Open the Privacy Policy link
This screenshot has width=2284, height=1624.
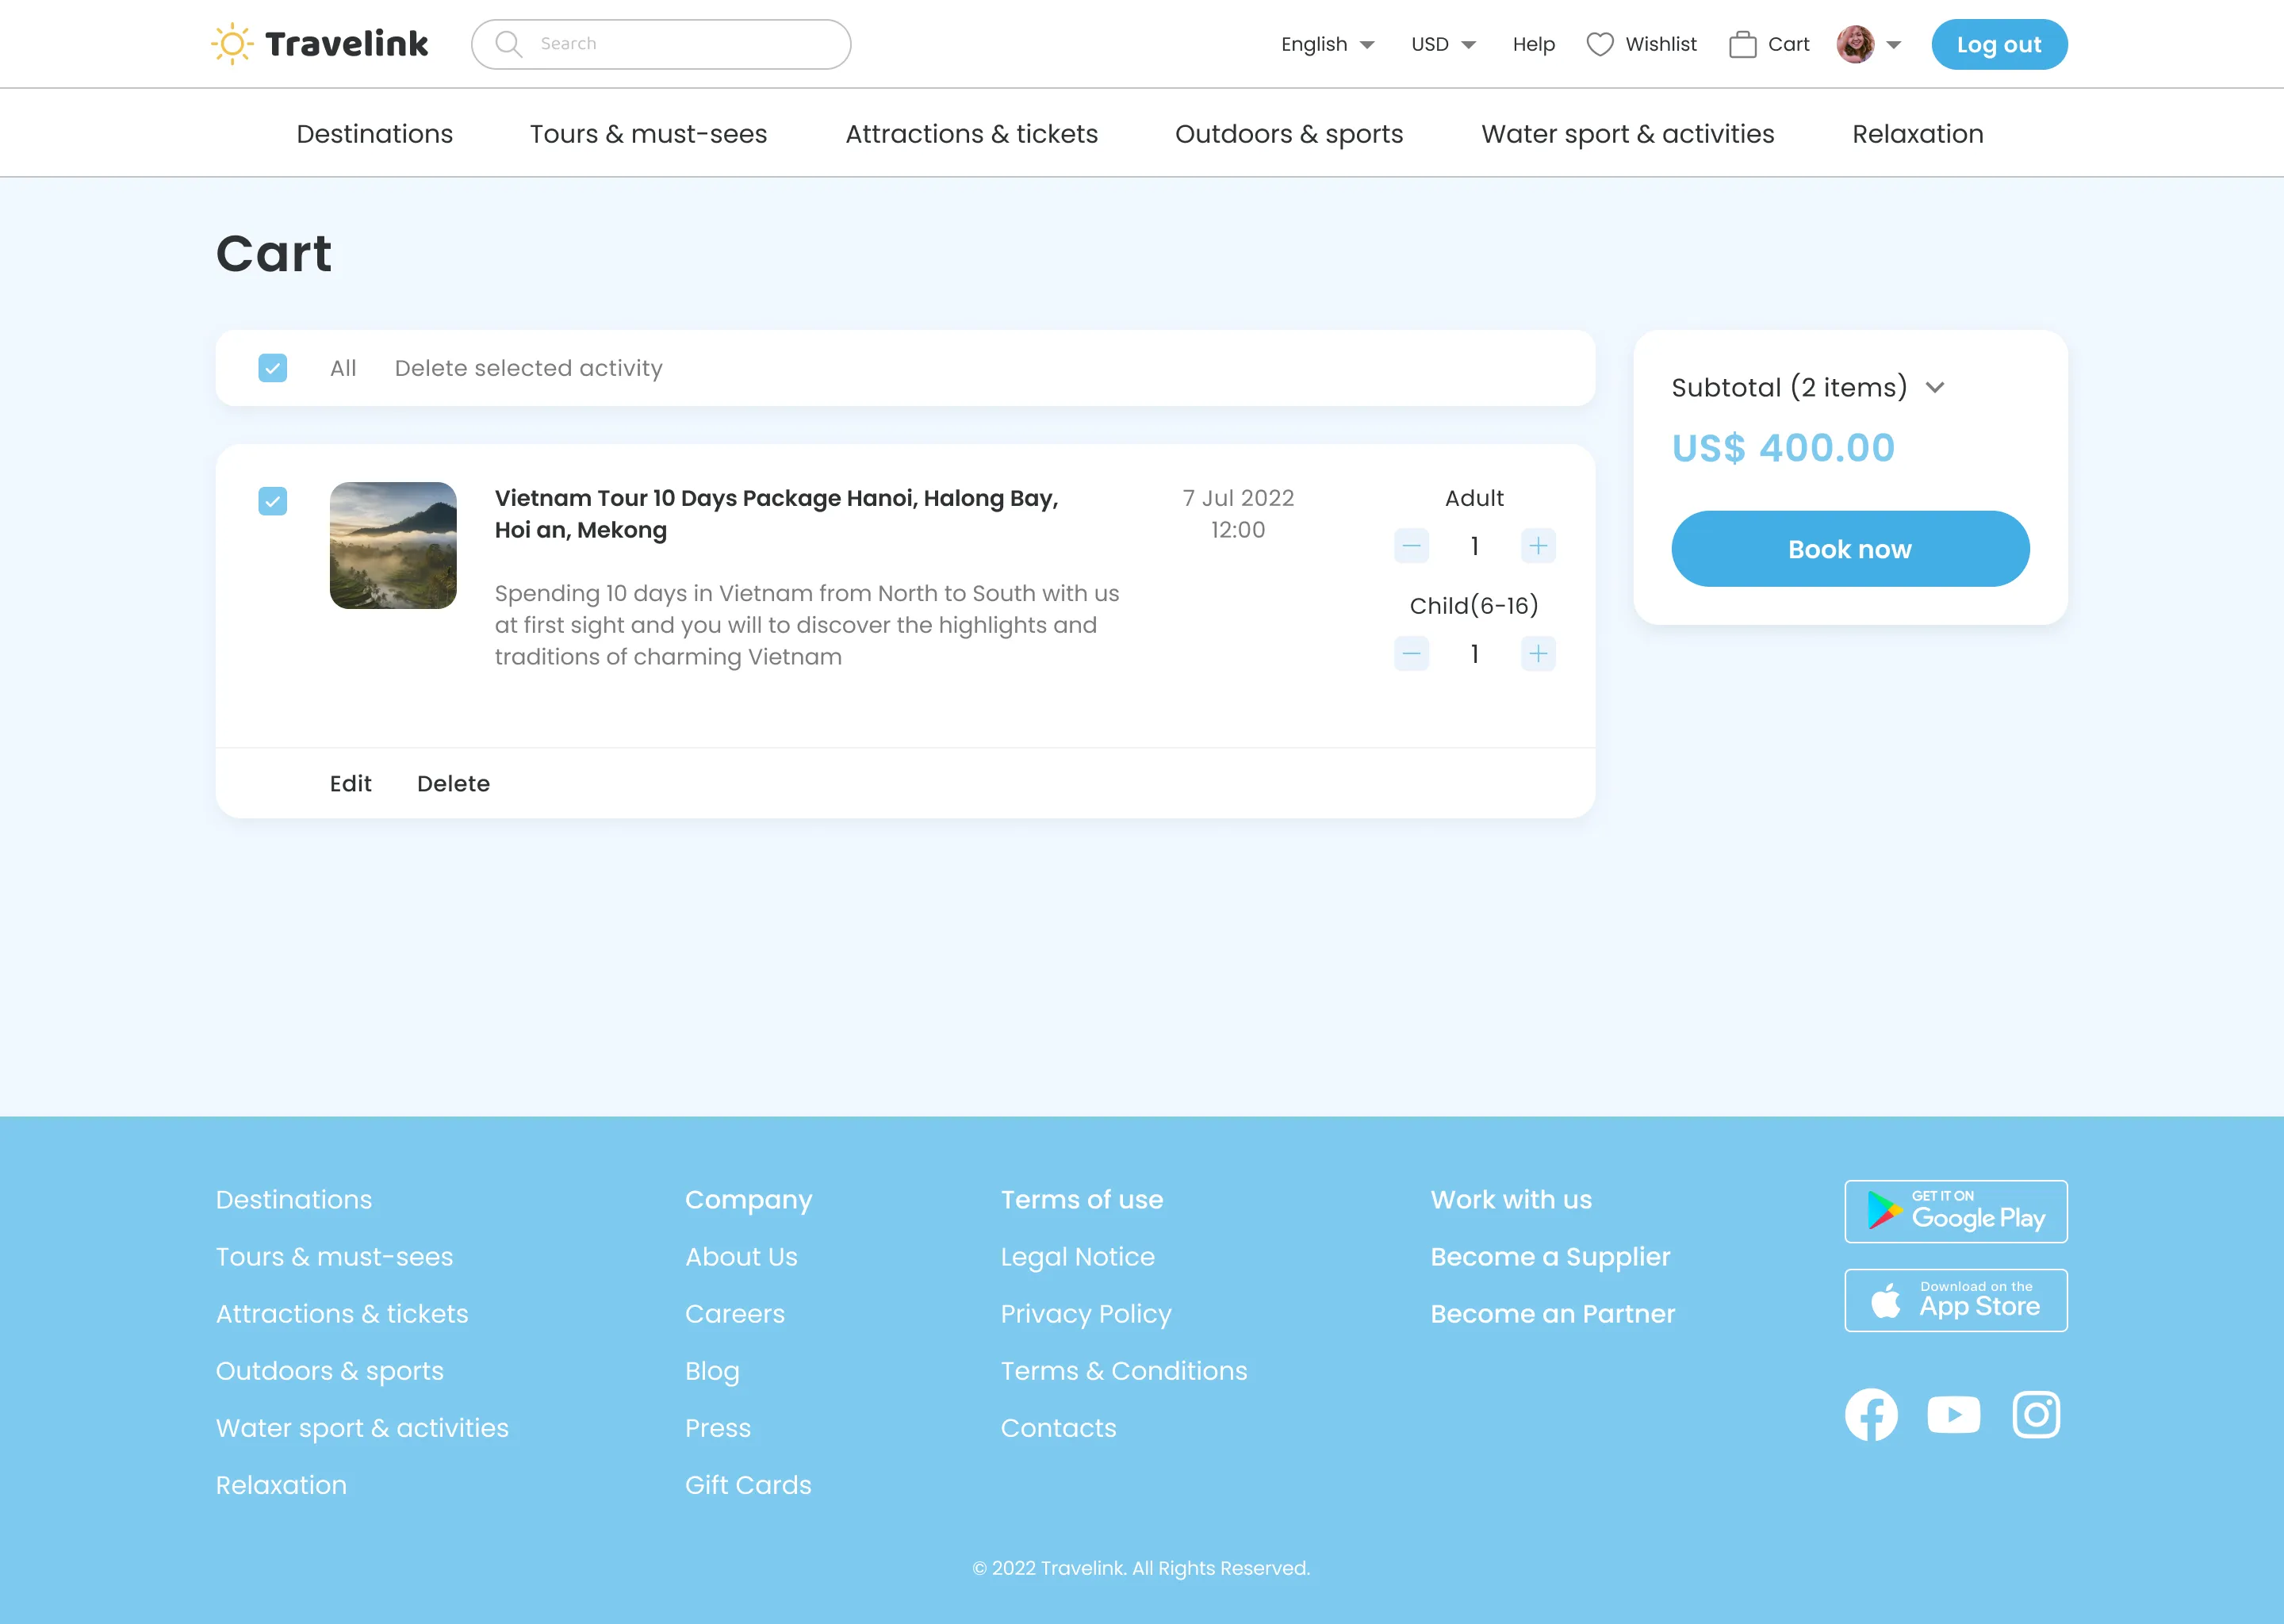point(1085,1313)
